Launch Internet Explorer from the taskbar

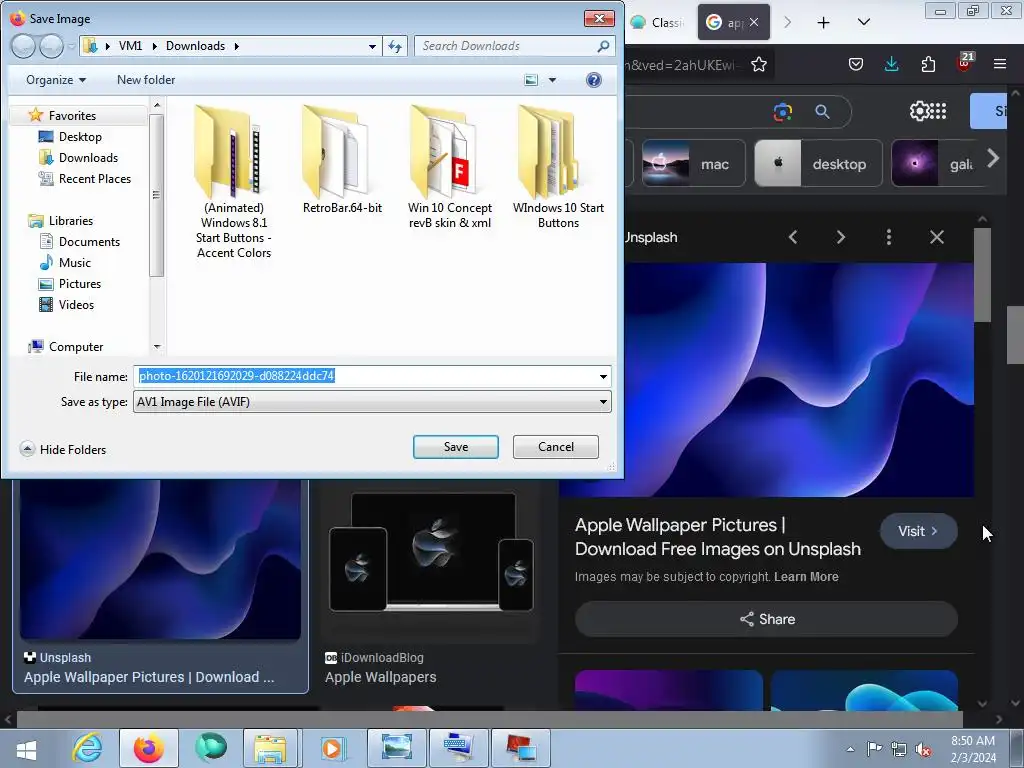(x=87, y=748)
